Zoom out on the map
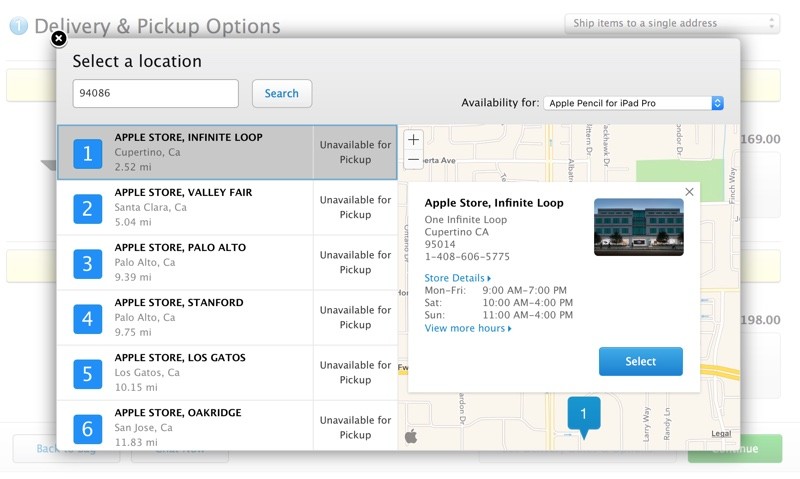Screen dimensions: 800x479 tap(413, 160)
